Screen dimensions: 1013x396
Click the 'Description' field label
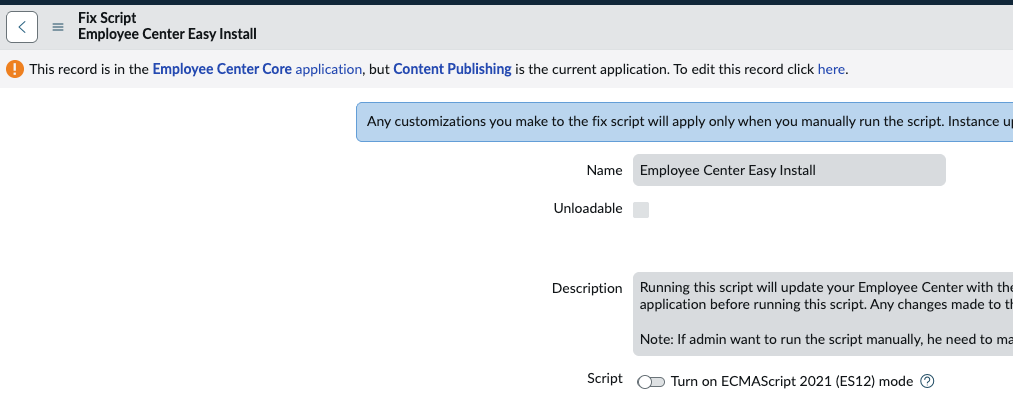[x=587, y=288]
